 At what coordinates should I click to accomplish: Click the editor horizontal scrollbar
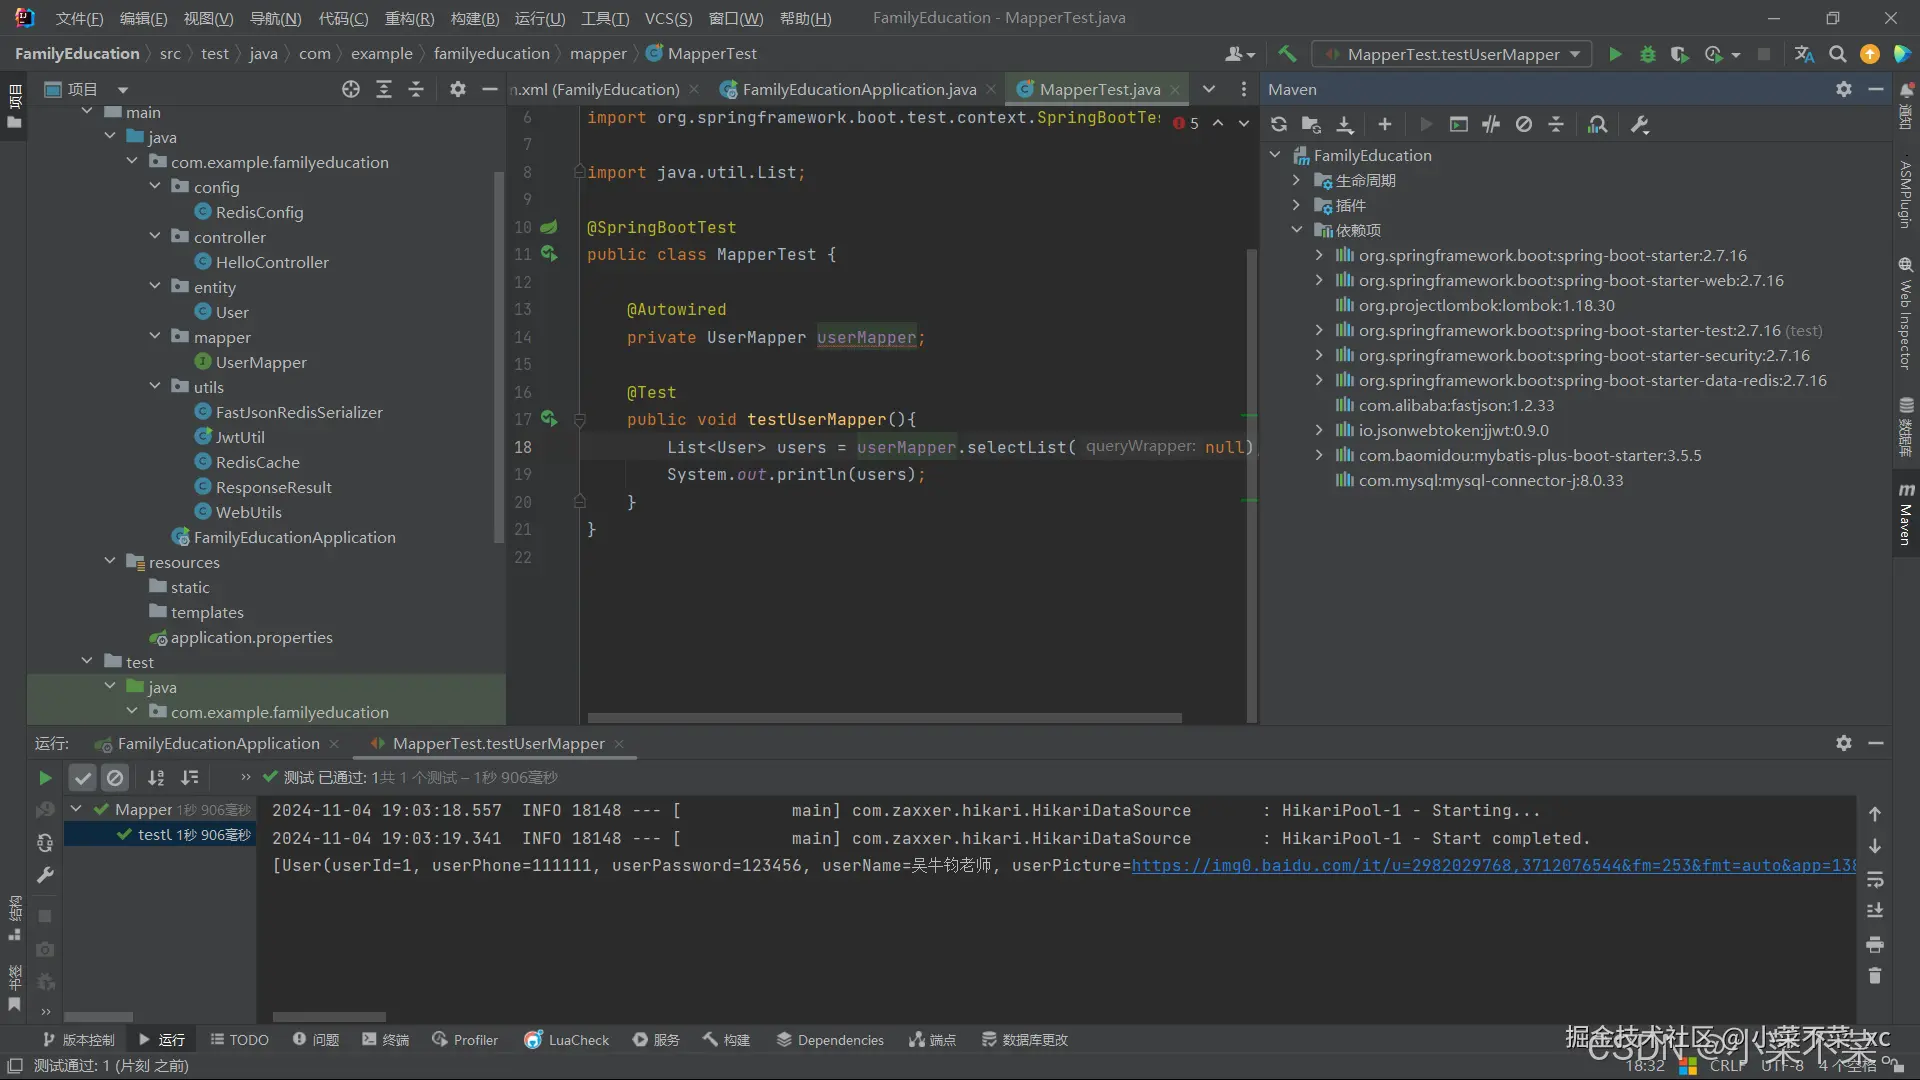point(884,718)
